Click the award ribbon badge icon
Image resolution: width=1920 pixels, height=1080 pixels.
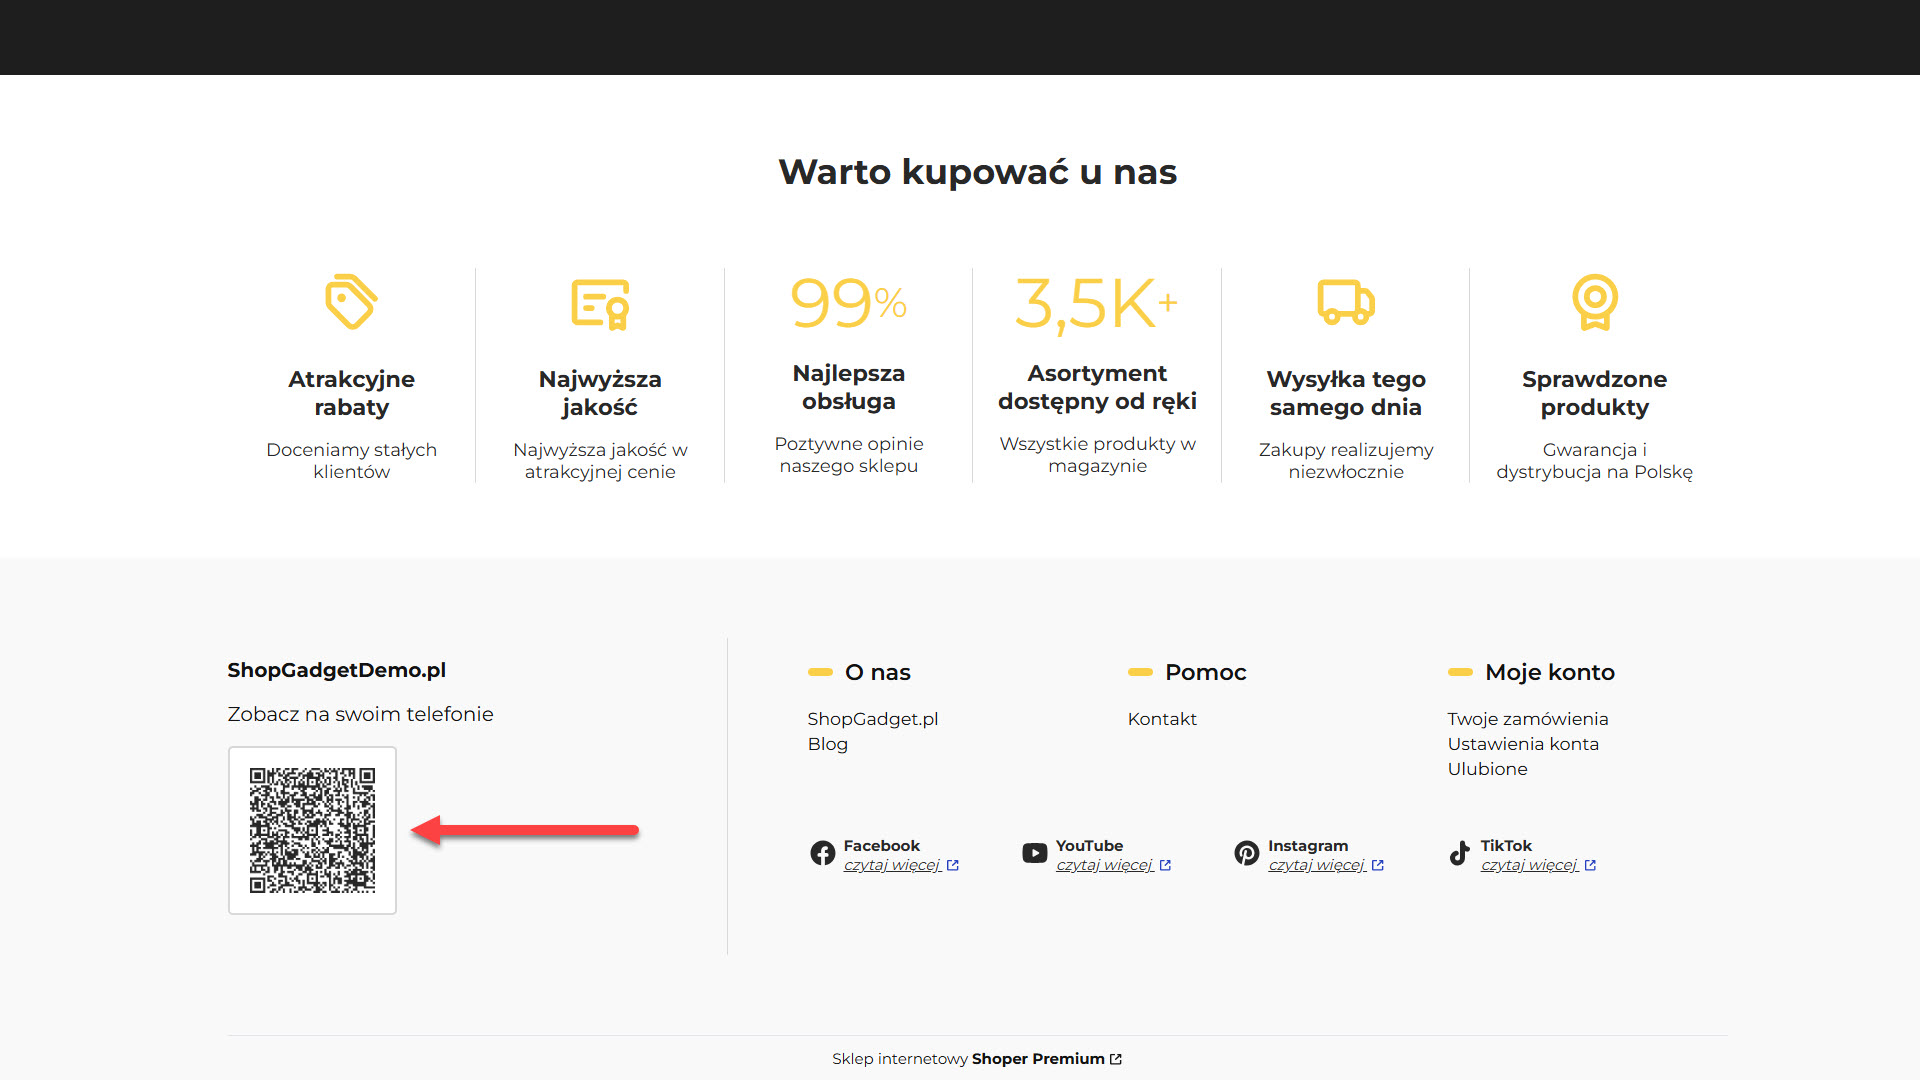pos(1594,302)
